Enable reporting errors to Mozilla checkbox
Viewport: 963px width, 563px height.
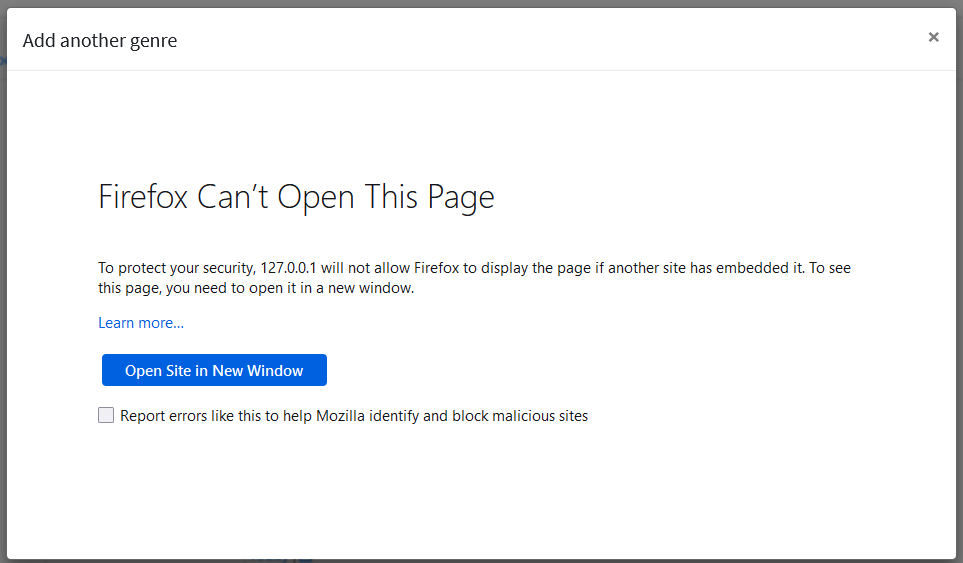point(106,415)
